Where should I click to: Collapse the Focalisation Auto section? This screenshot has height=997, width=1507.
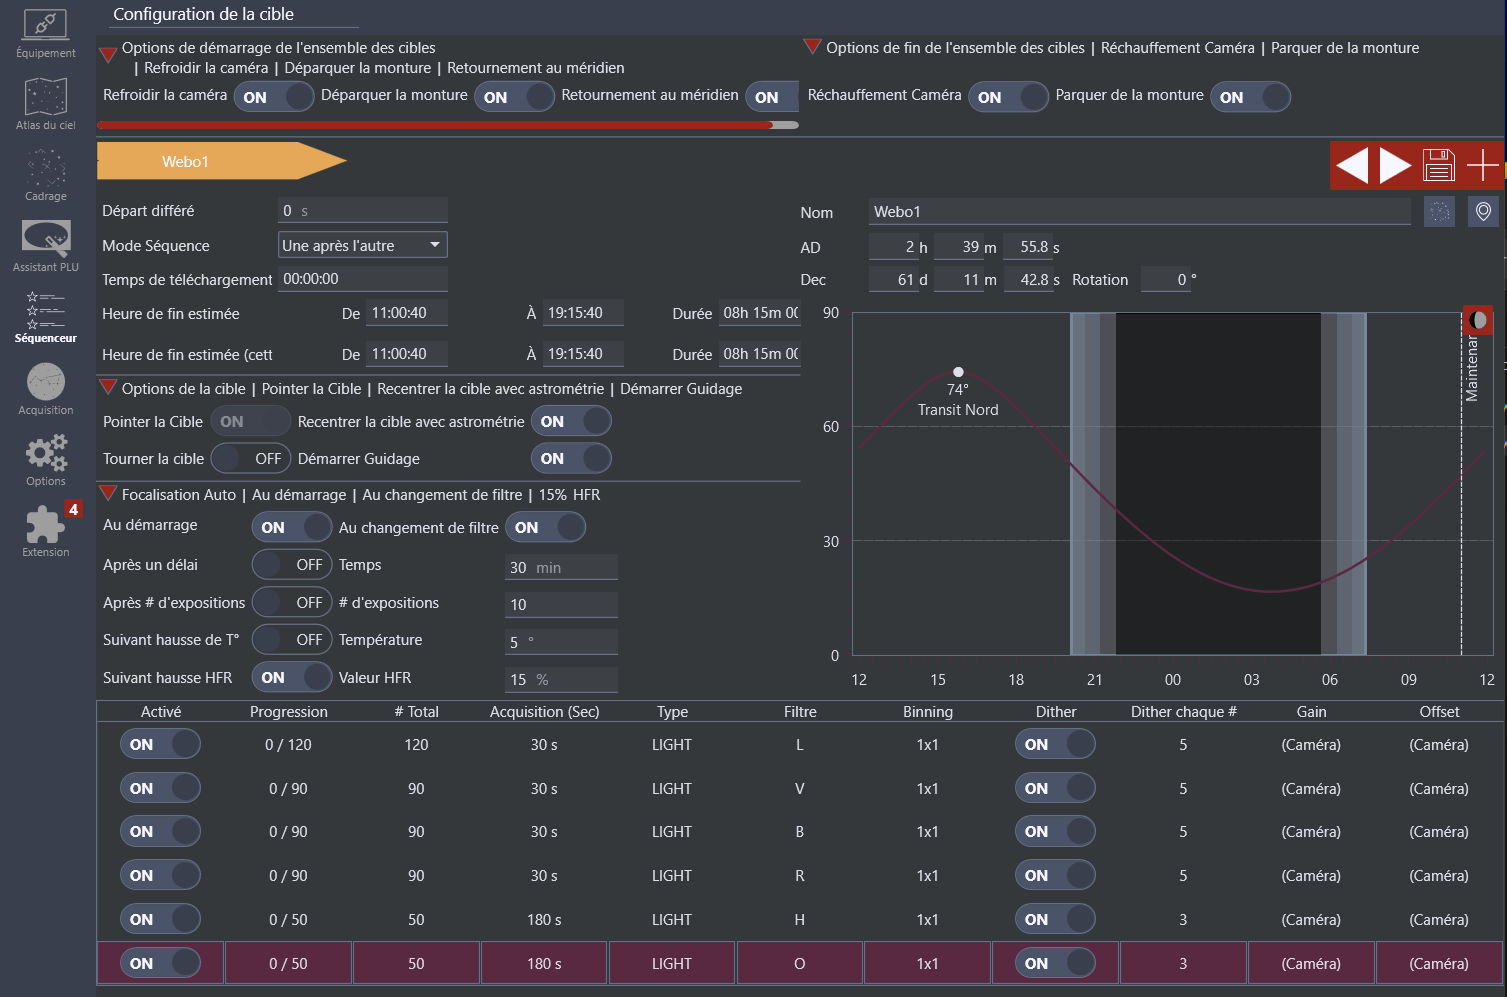pyautogui.click(x=108, y=494)
